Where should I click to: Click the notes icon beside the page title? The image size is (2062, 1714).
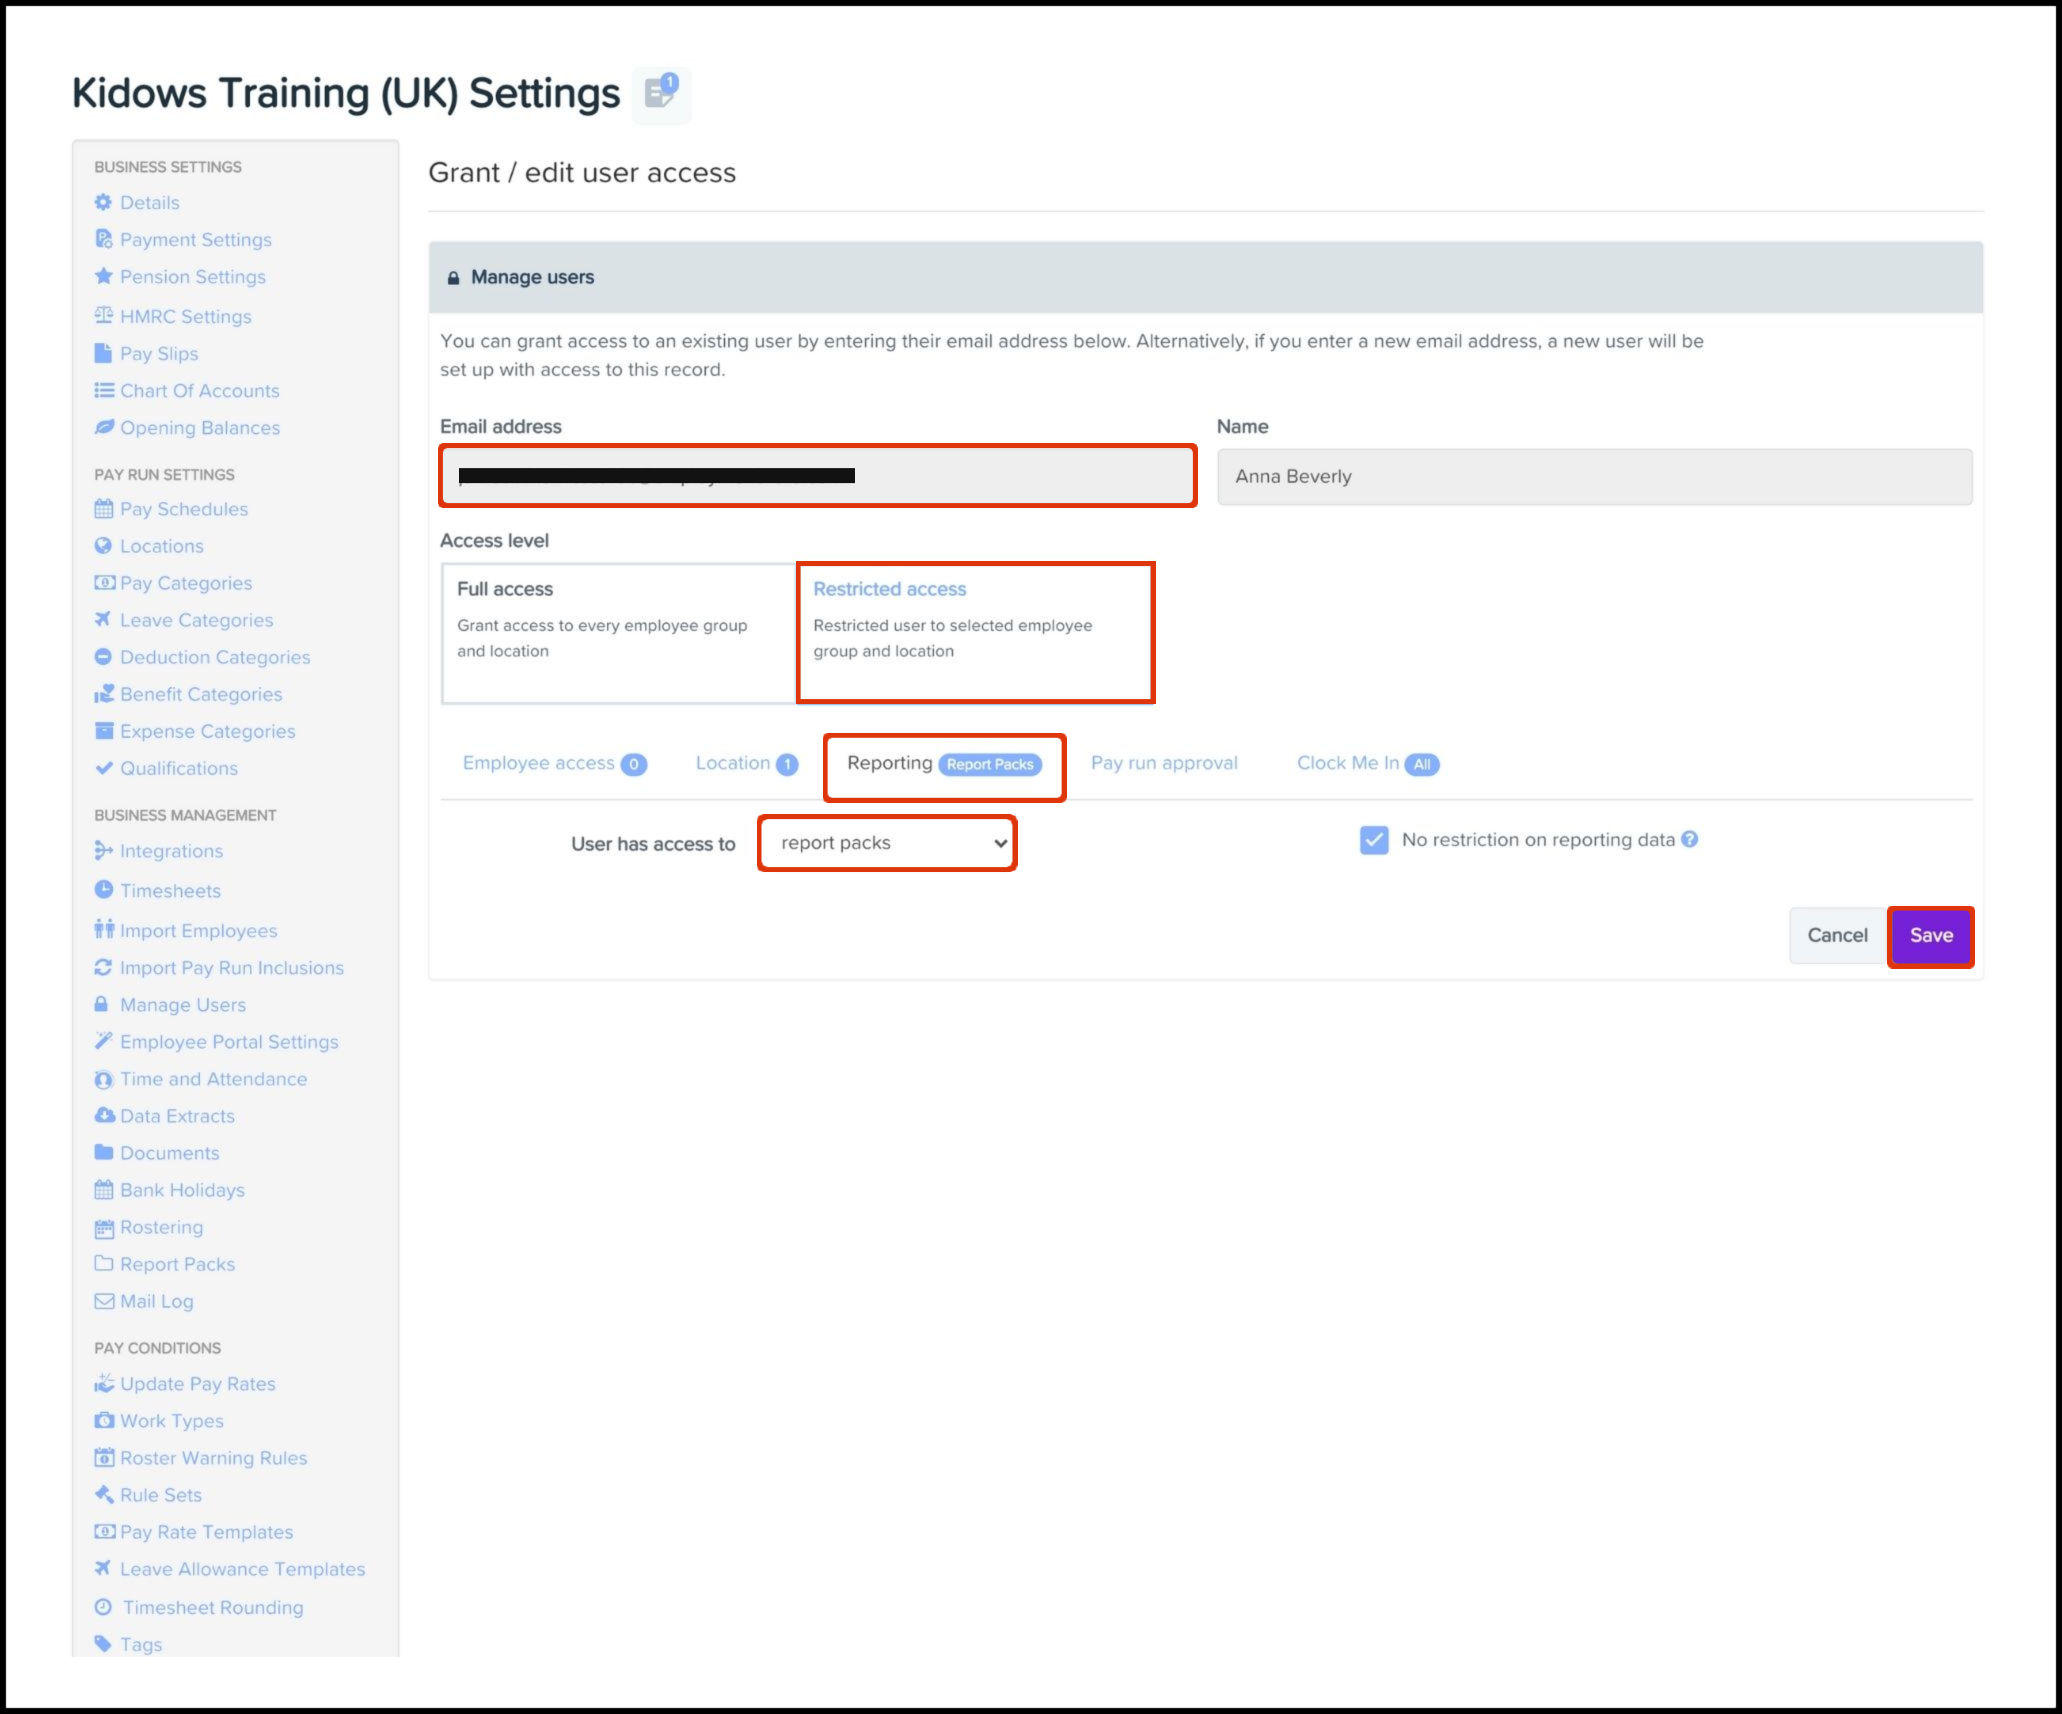pyautogui.click(x=661, y=94)
